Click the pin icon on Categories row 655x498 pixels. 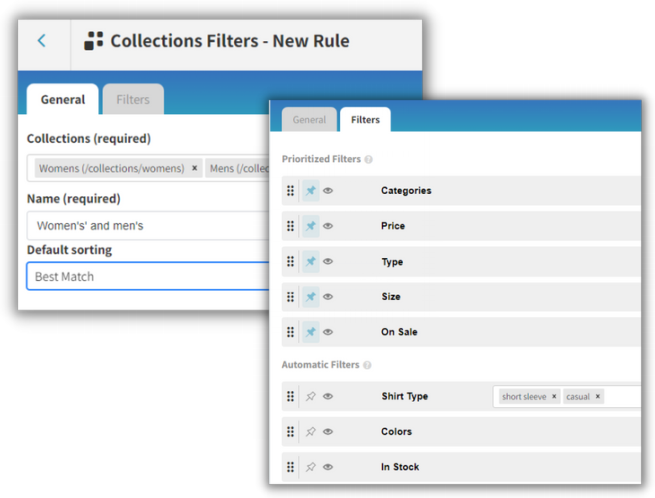[x=310, y=191]
